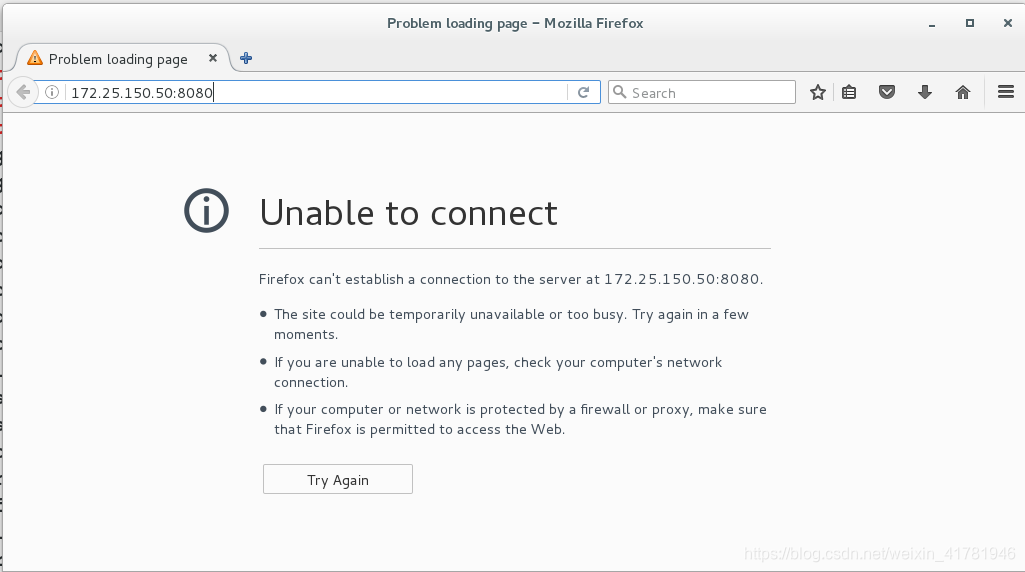The image size is (1025, 572).
Task: Click the bullet about site temporarily unavailable
Action: (511, 324)
